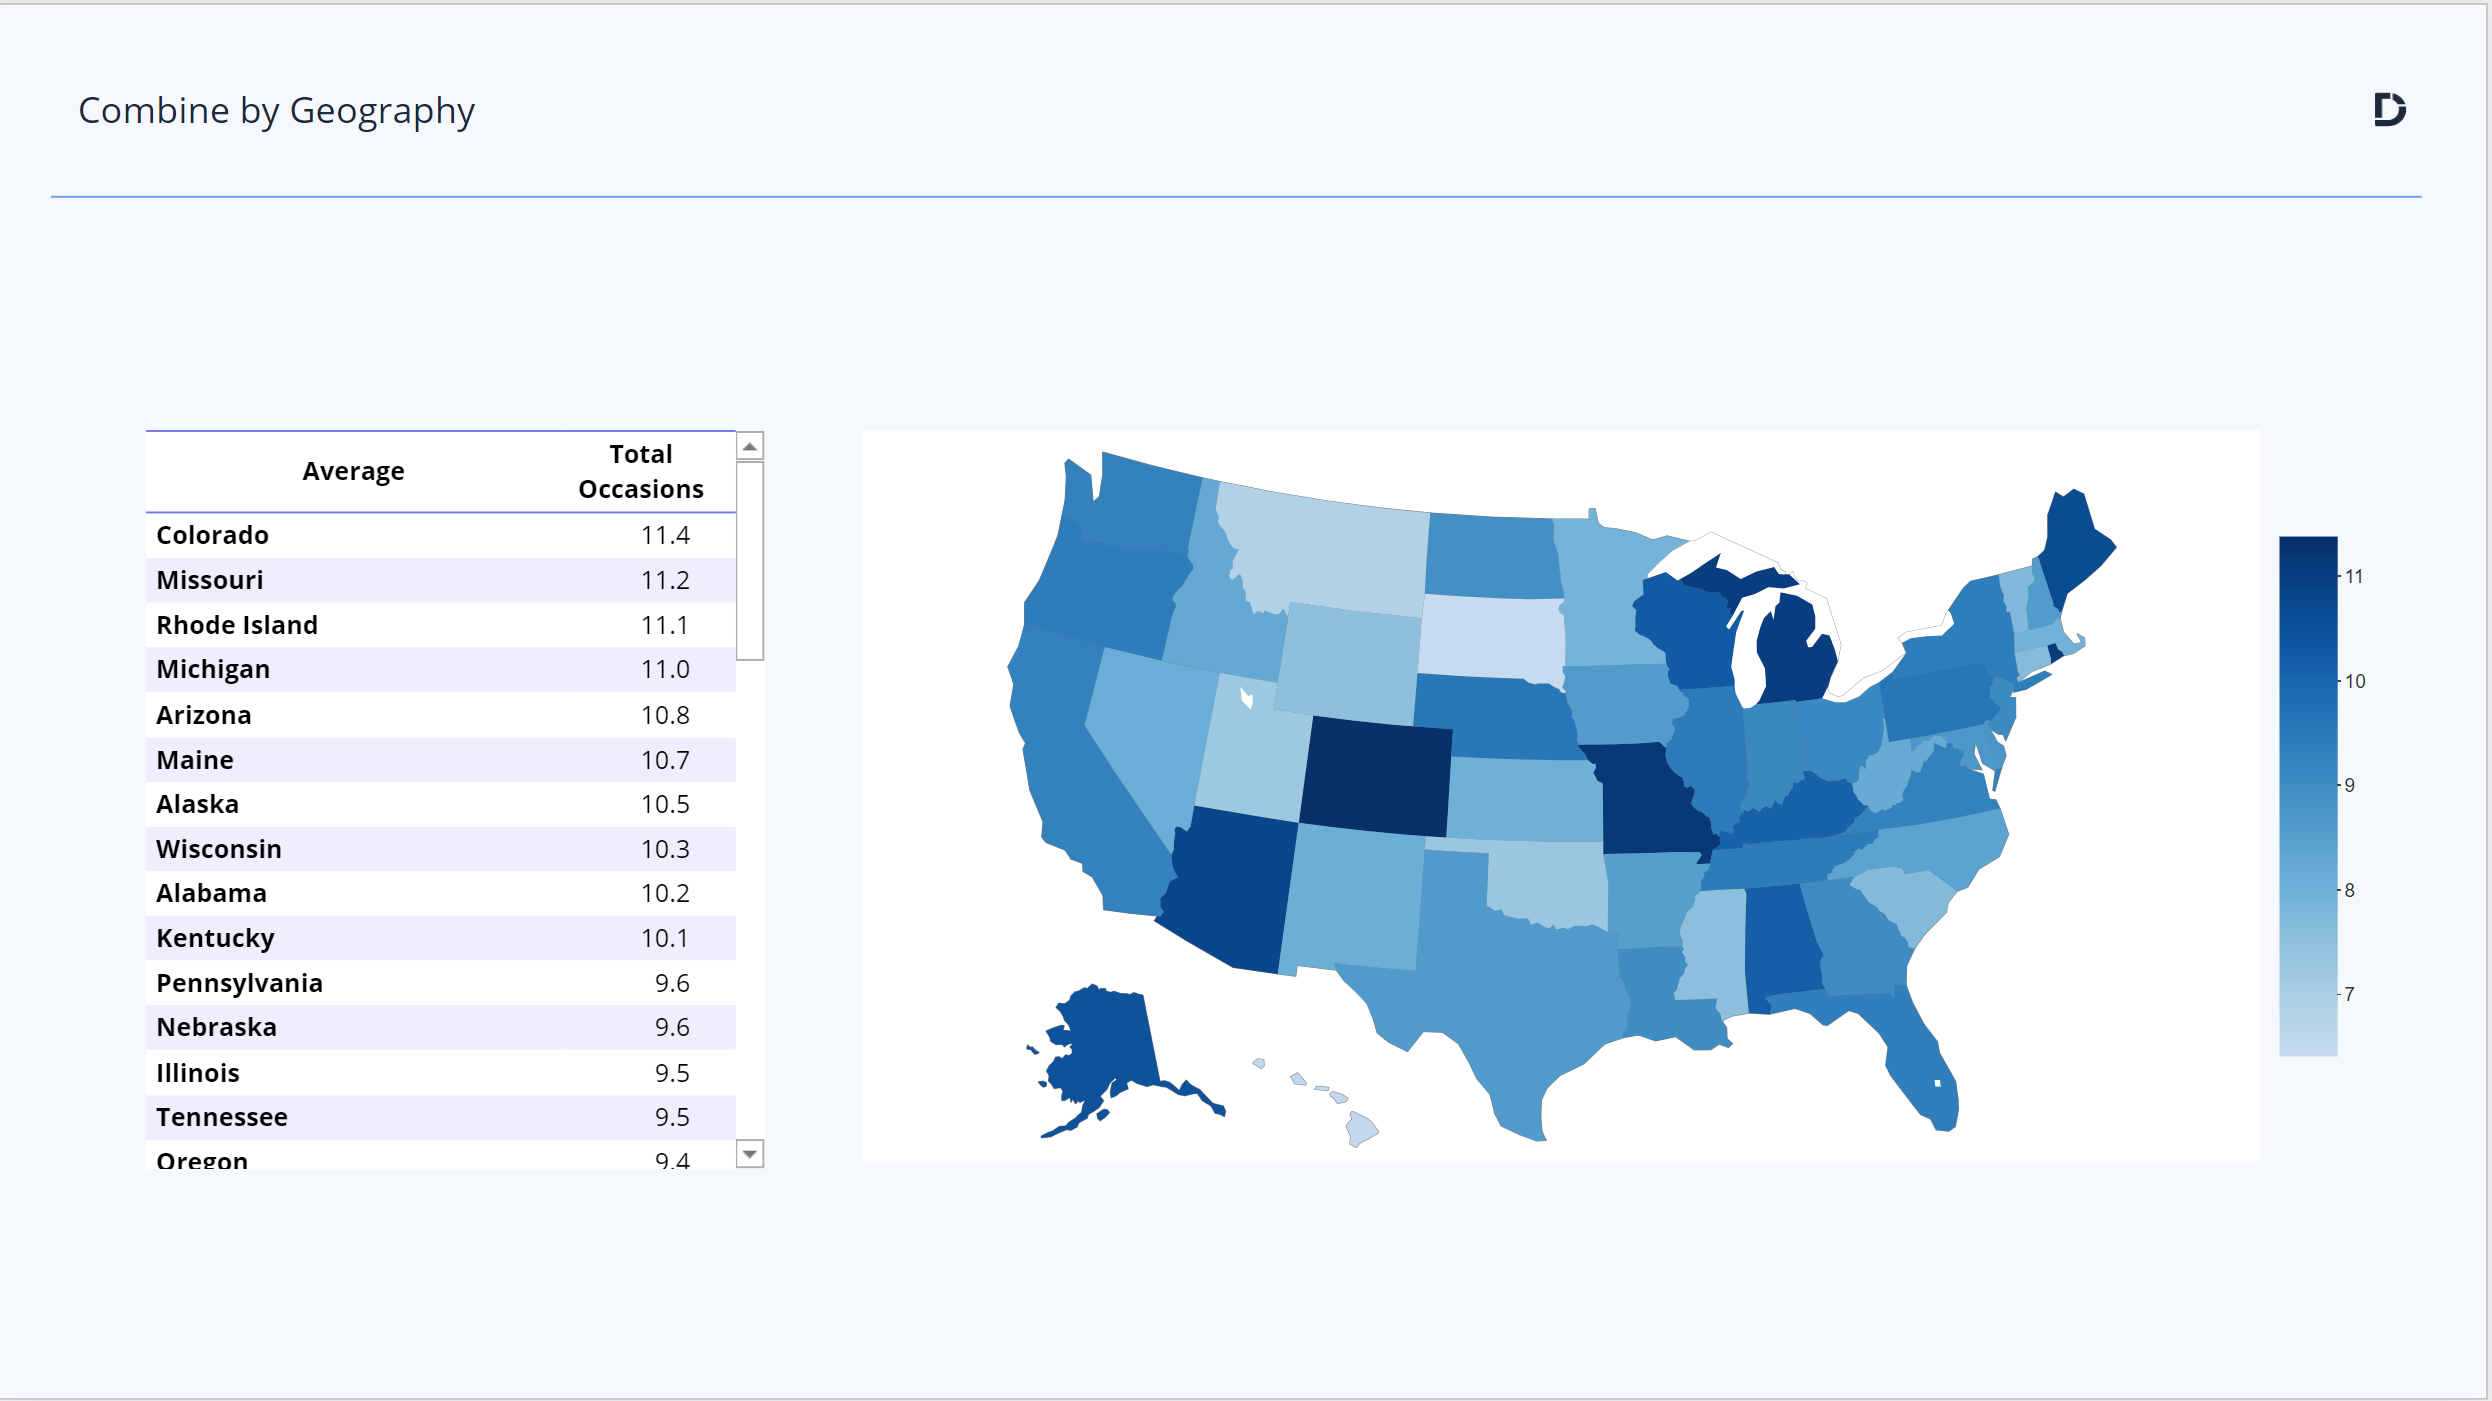Click the Total Occasions column header
Screen dimensions: 2492x1401
click(641, 472)
